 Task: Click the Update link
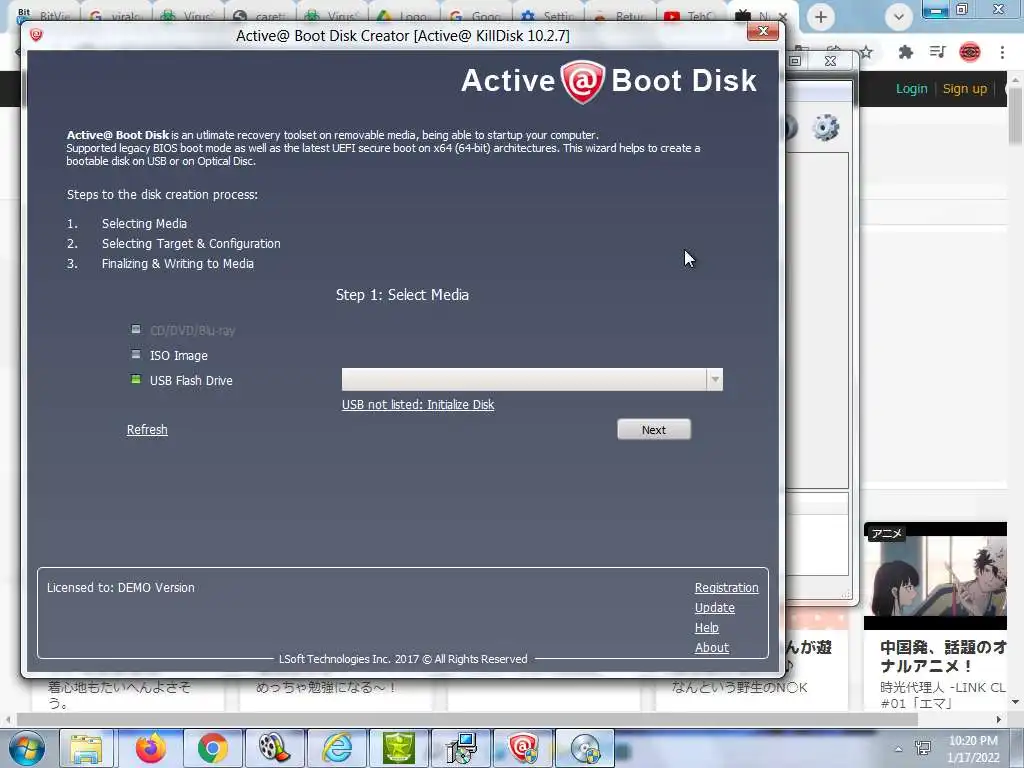coord(714,607)
